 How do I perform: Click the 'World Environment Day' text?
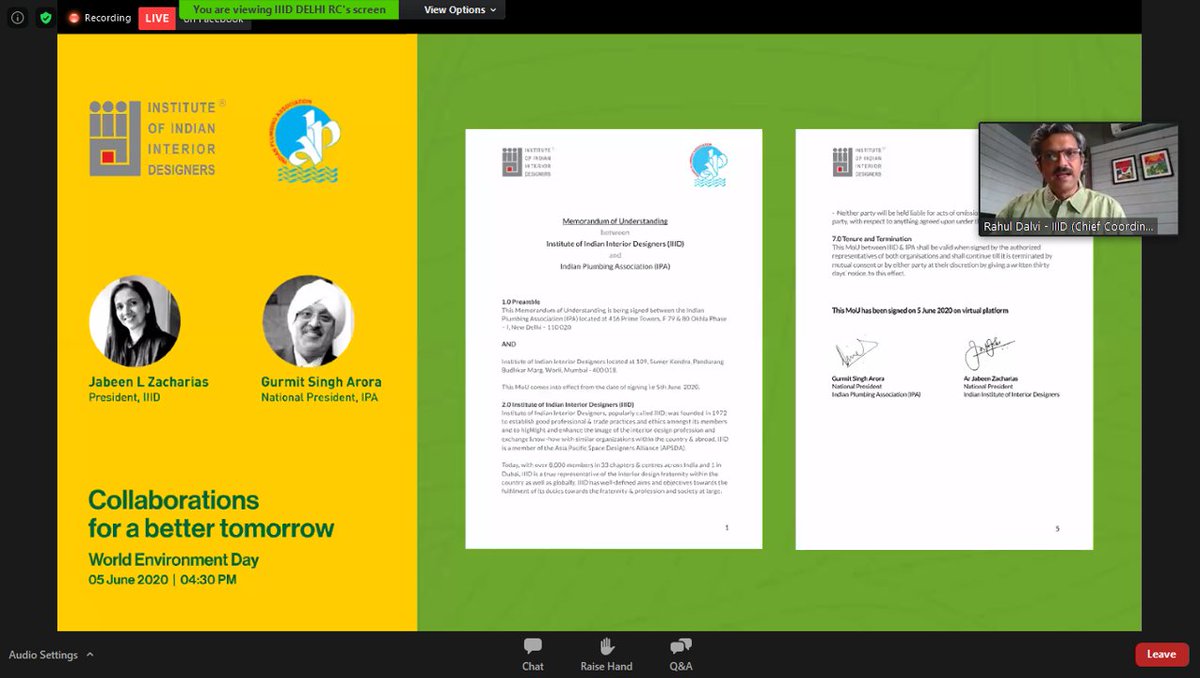(173, 560)
